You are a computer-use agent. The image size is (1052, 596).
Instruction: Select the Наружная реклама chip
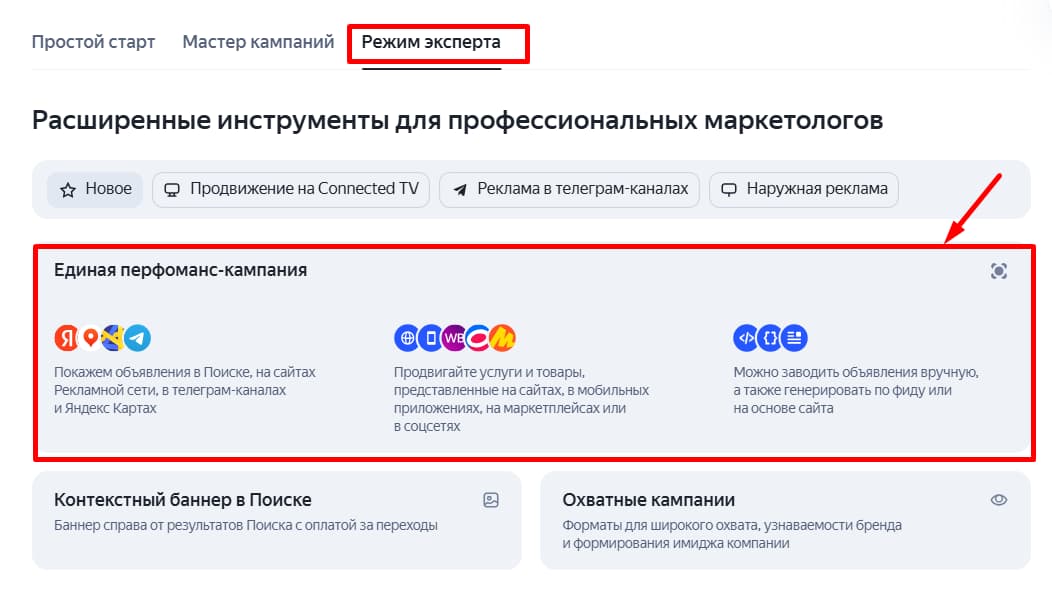(x=804, y=189)
